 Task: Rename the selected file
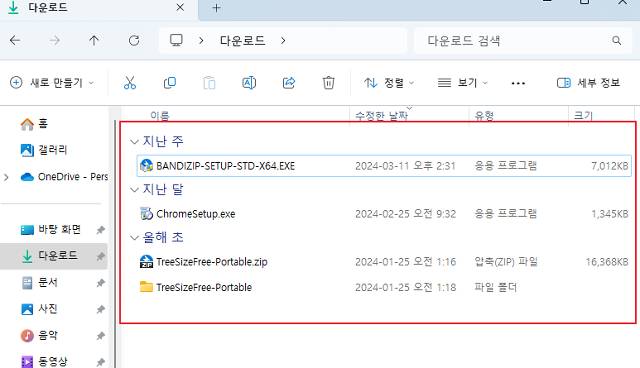pyautogui.click(x=249, y=83)
